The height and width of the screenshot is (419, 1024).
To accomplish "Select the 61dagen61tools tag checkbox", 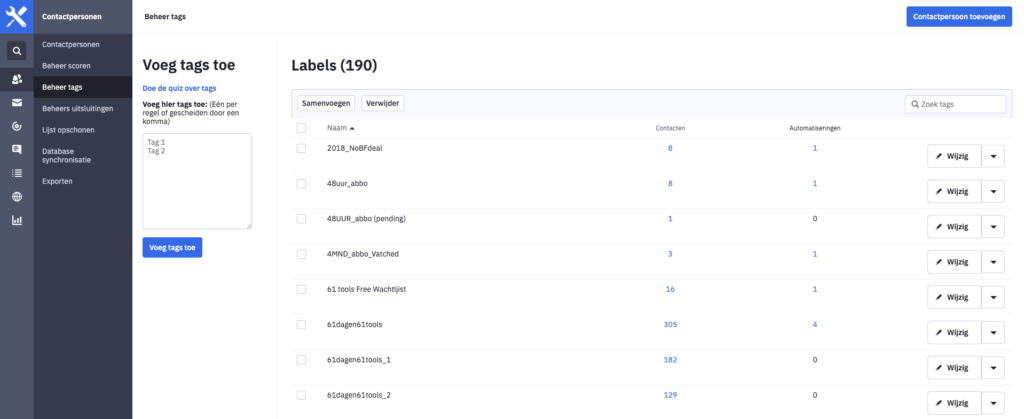I will point(302,325).
